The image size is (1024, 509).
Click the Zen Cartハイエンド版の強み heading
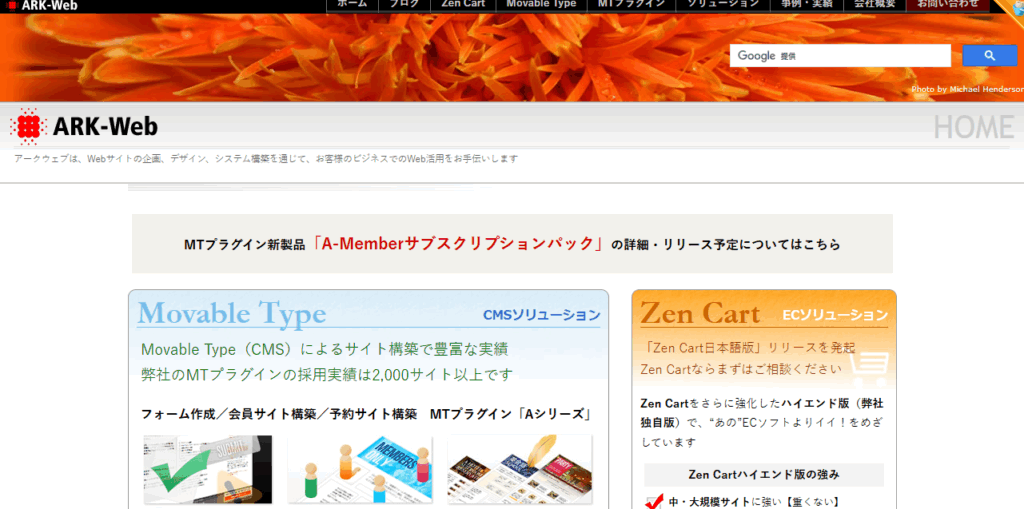tap(763, 474)
